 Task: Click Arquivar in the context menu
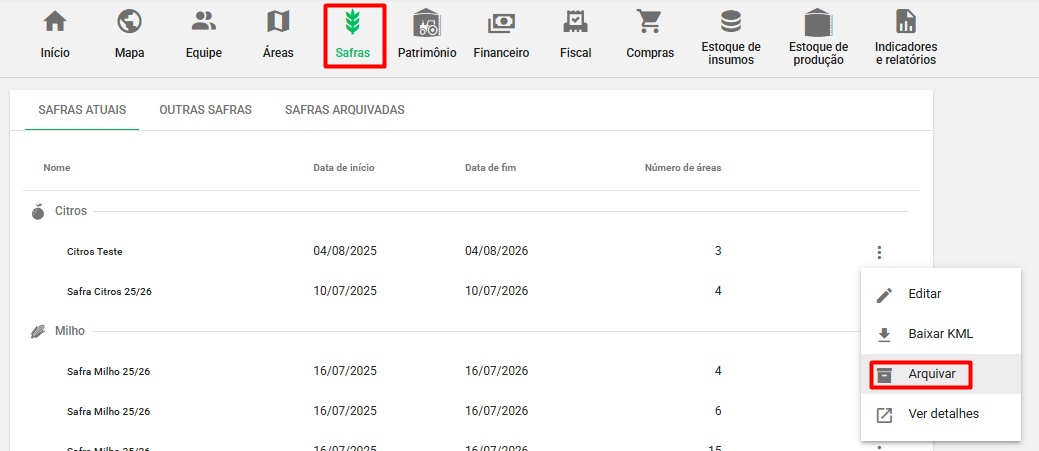(931, 374)
